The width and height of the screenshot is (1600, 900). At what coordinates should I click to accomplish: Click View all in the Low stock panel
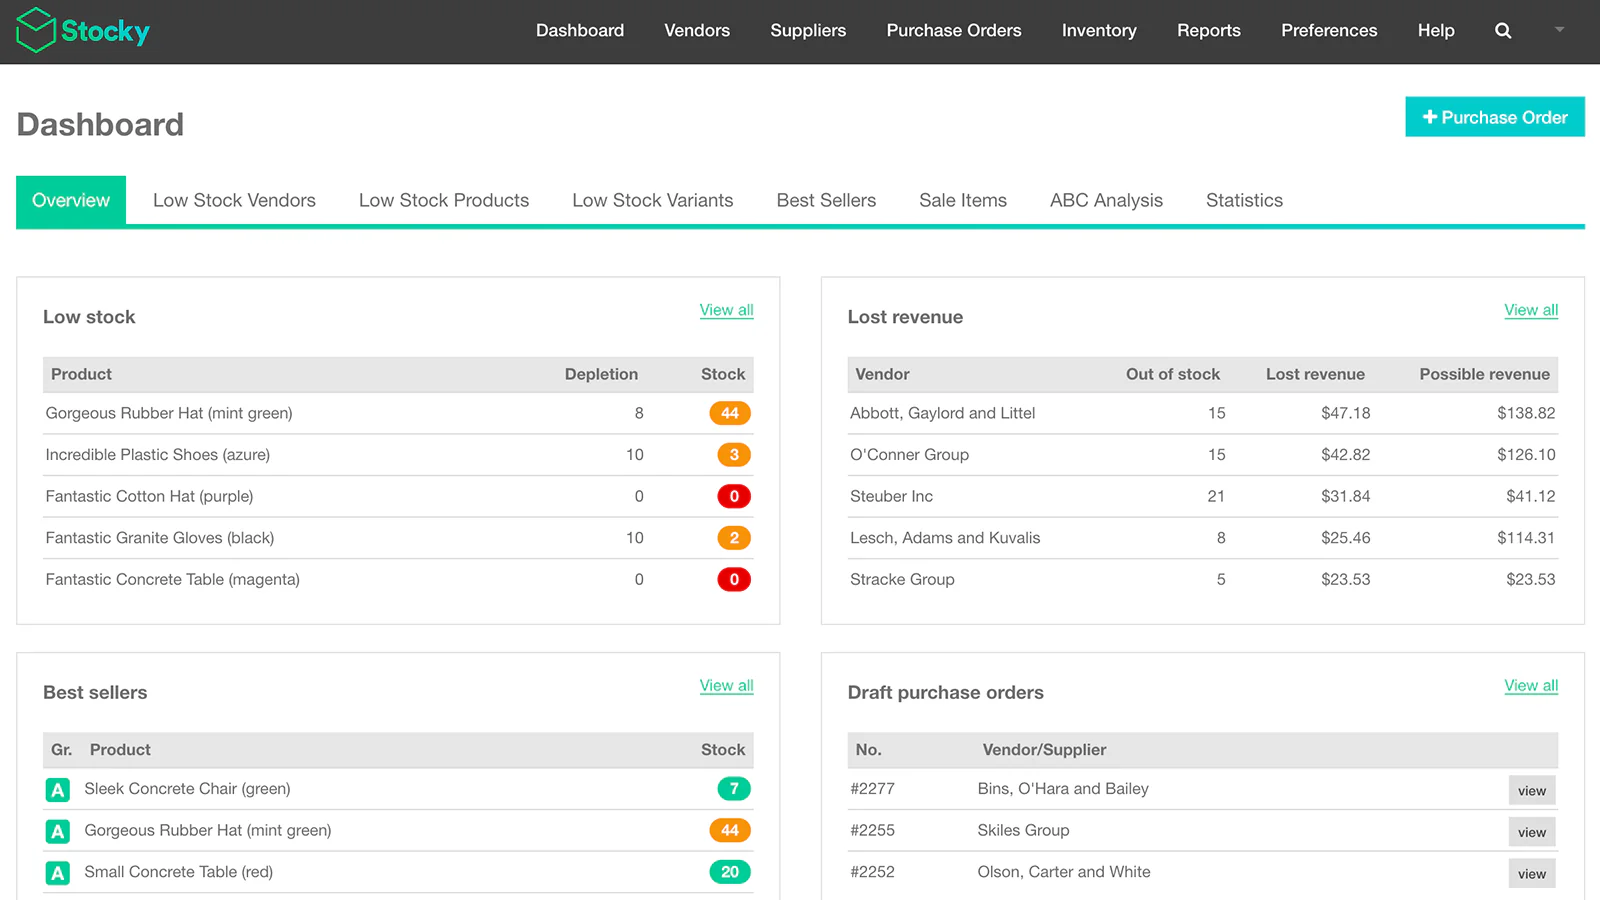point(726,310)
